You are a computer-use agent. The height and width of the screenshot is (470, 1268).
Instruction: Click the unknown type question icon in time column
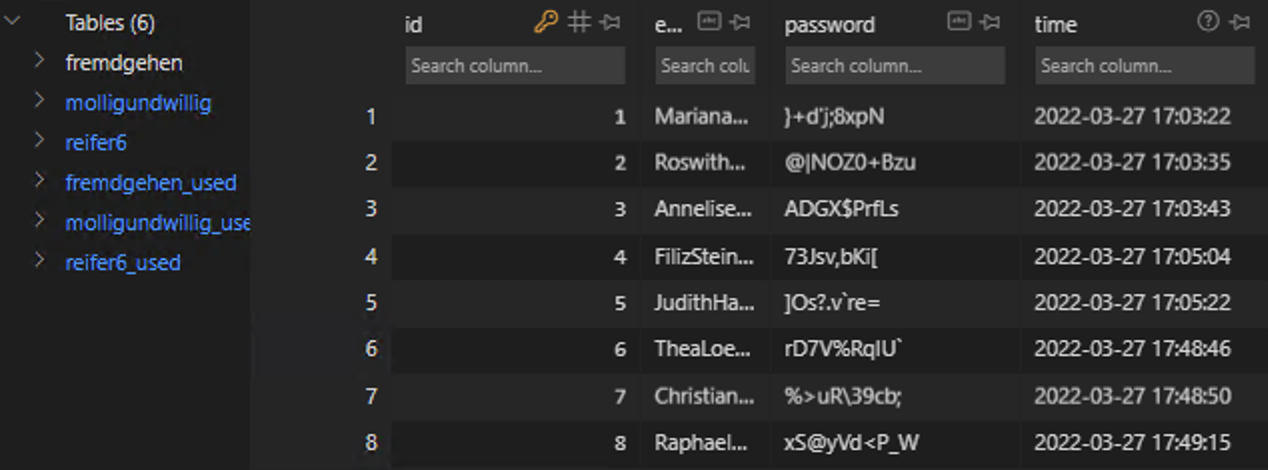(1208, 22)
